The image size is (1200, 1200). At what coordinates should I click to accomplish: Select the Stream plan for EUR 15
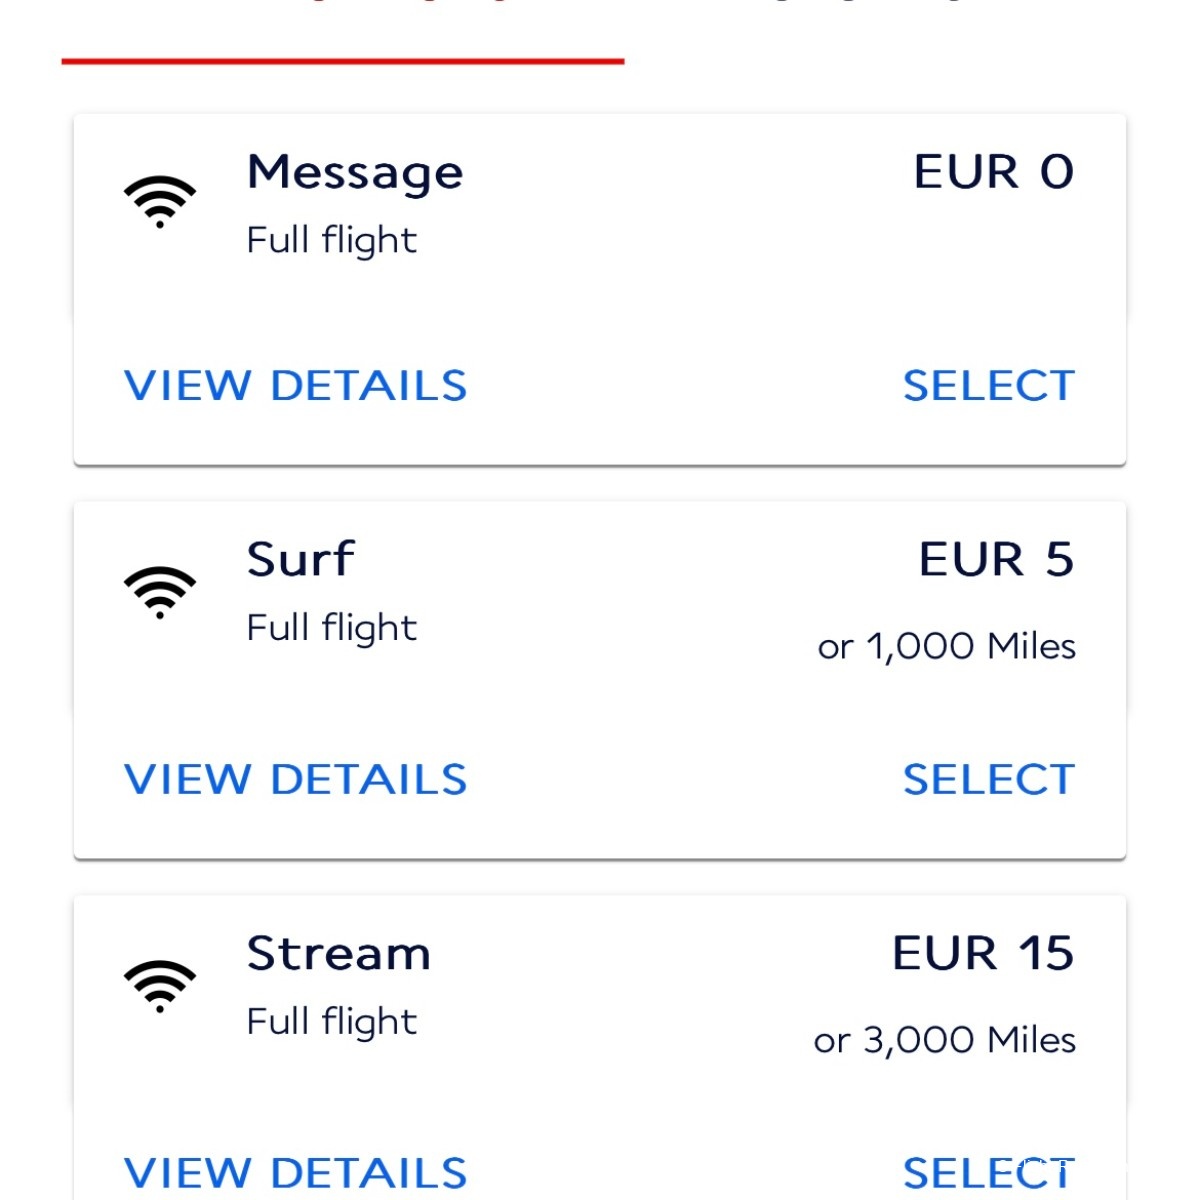[988, 1173]
